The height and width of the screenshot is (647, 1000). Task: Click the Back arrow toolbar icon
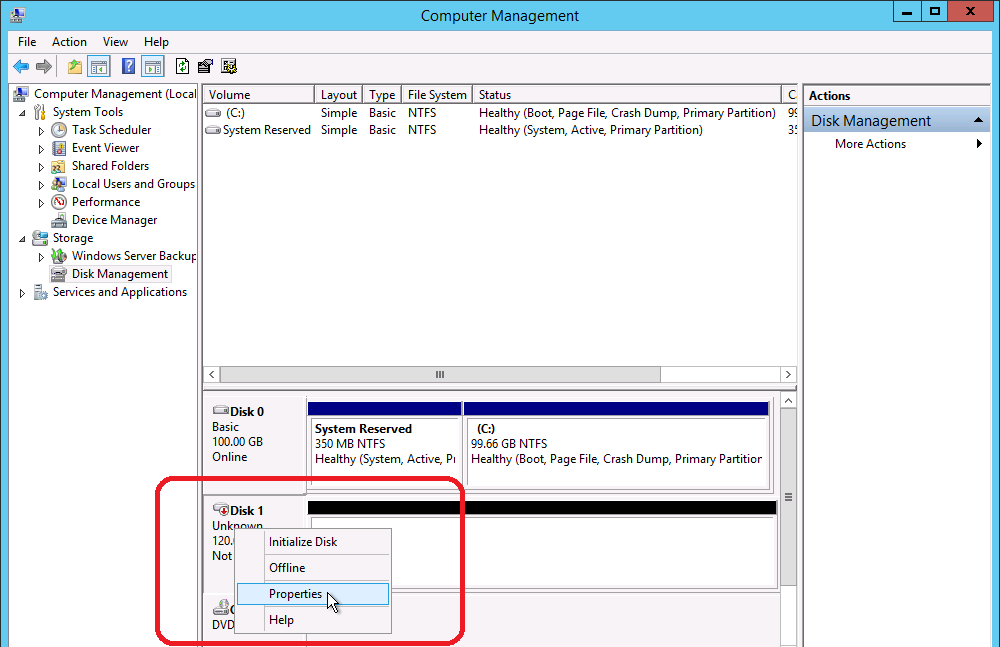[x=21, y=67]
